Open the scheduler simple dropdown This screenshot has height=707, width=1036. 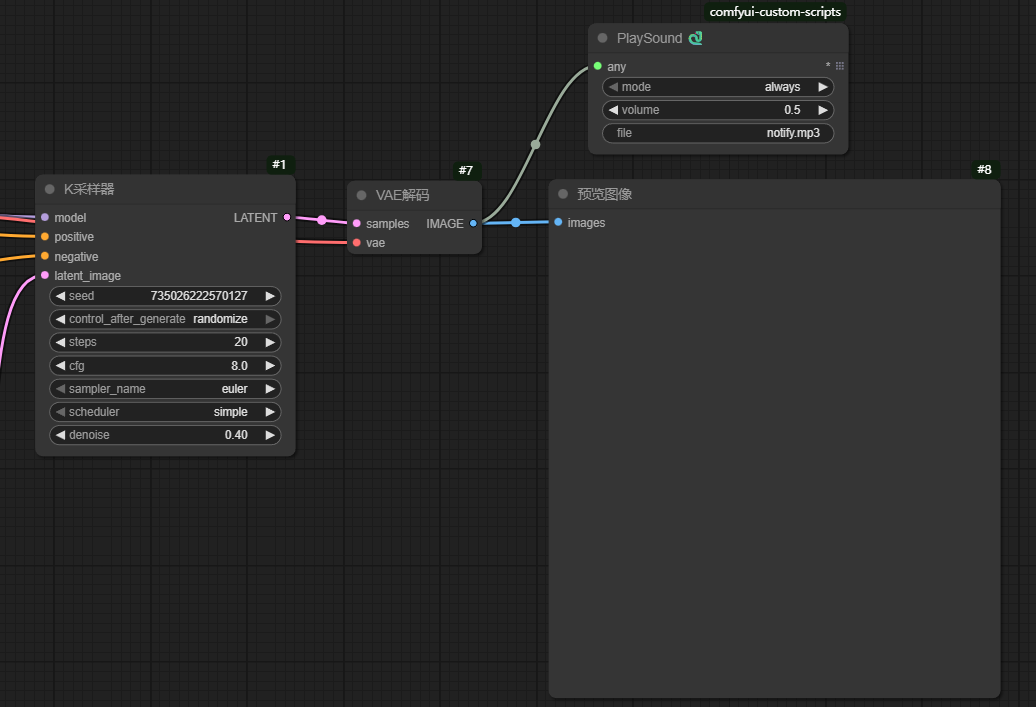click(165, 412)
